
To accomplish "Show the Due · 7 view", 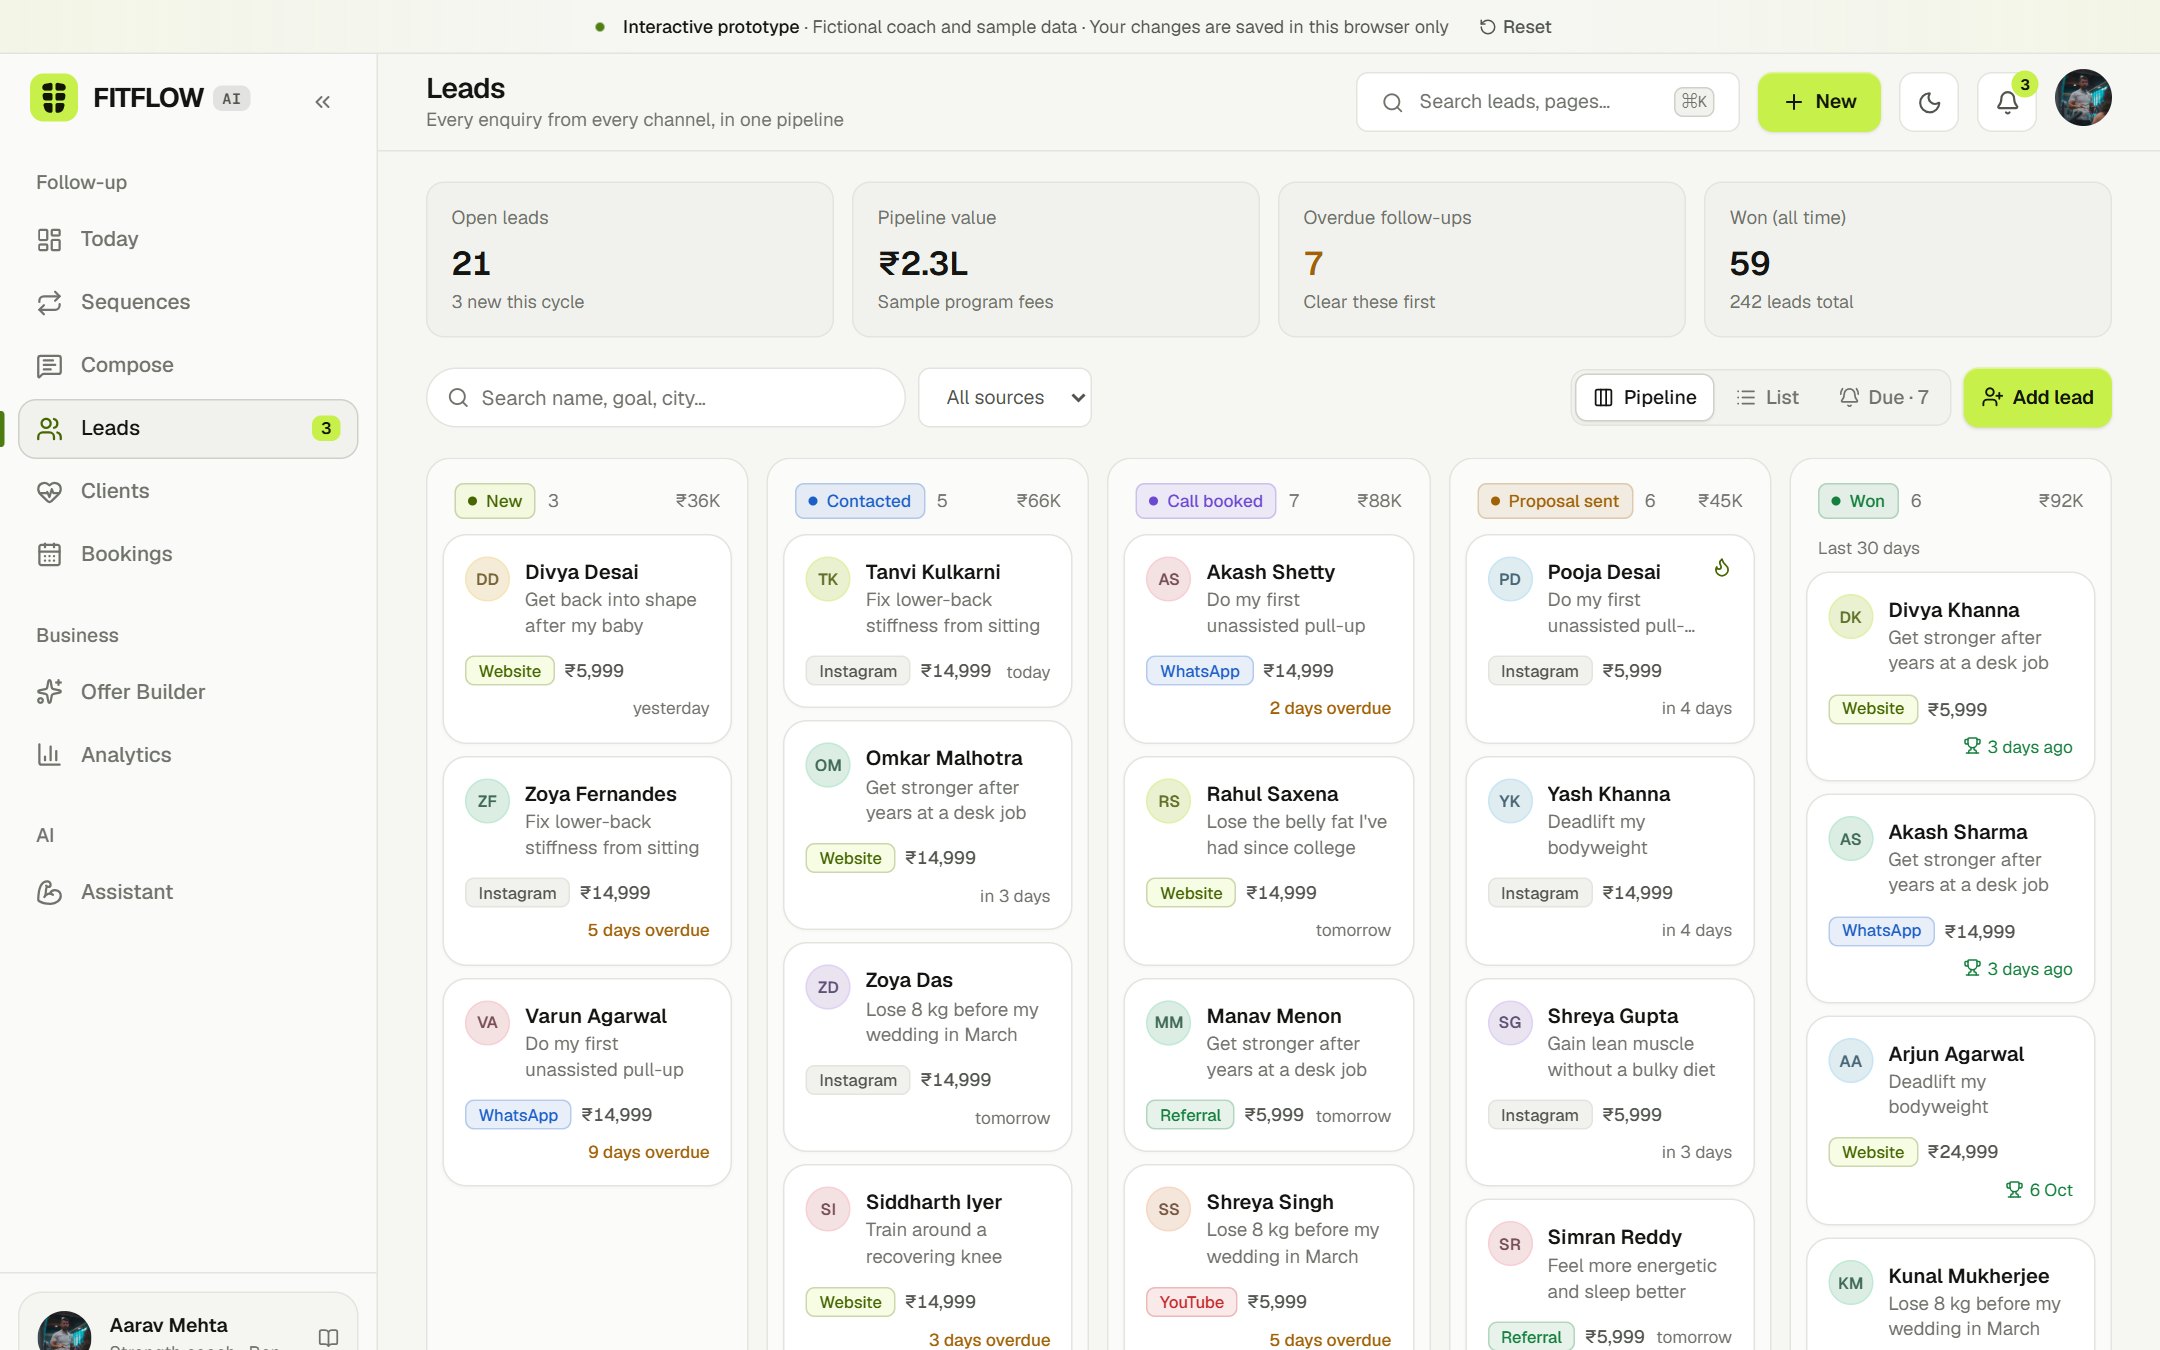I will click(x=1883, y=398).
